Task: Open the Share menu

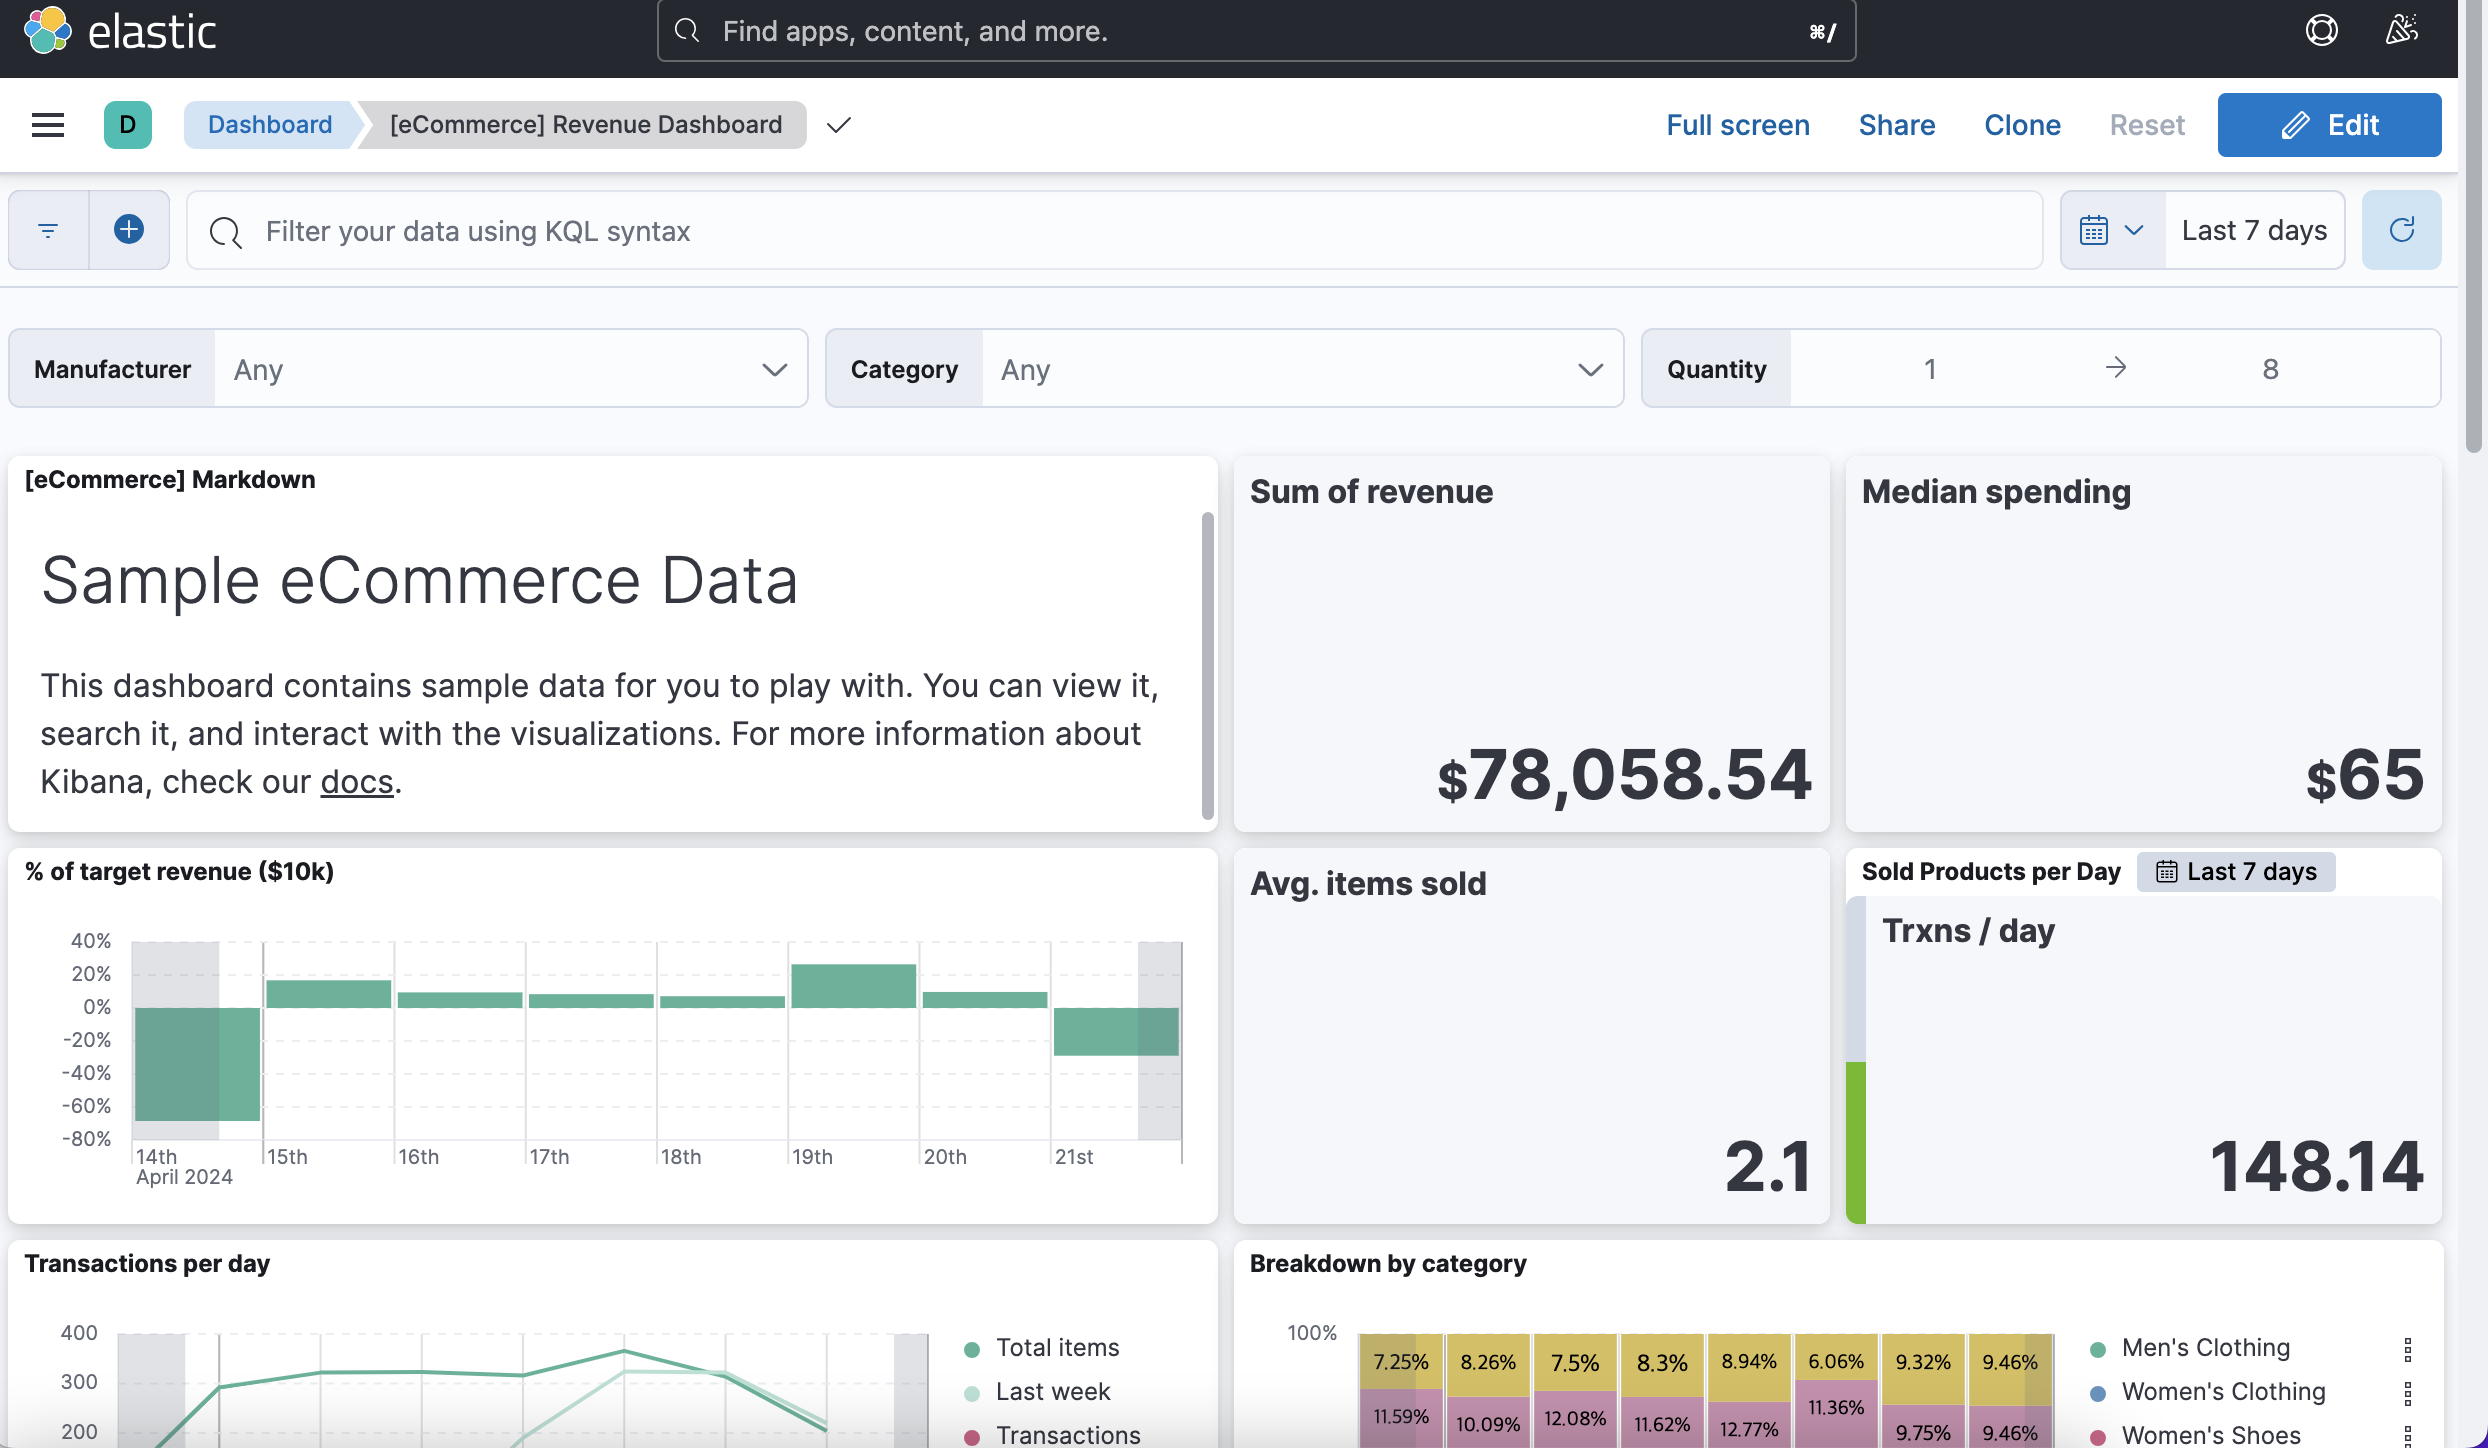Action: [x=1896, y=125]
